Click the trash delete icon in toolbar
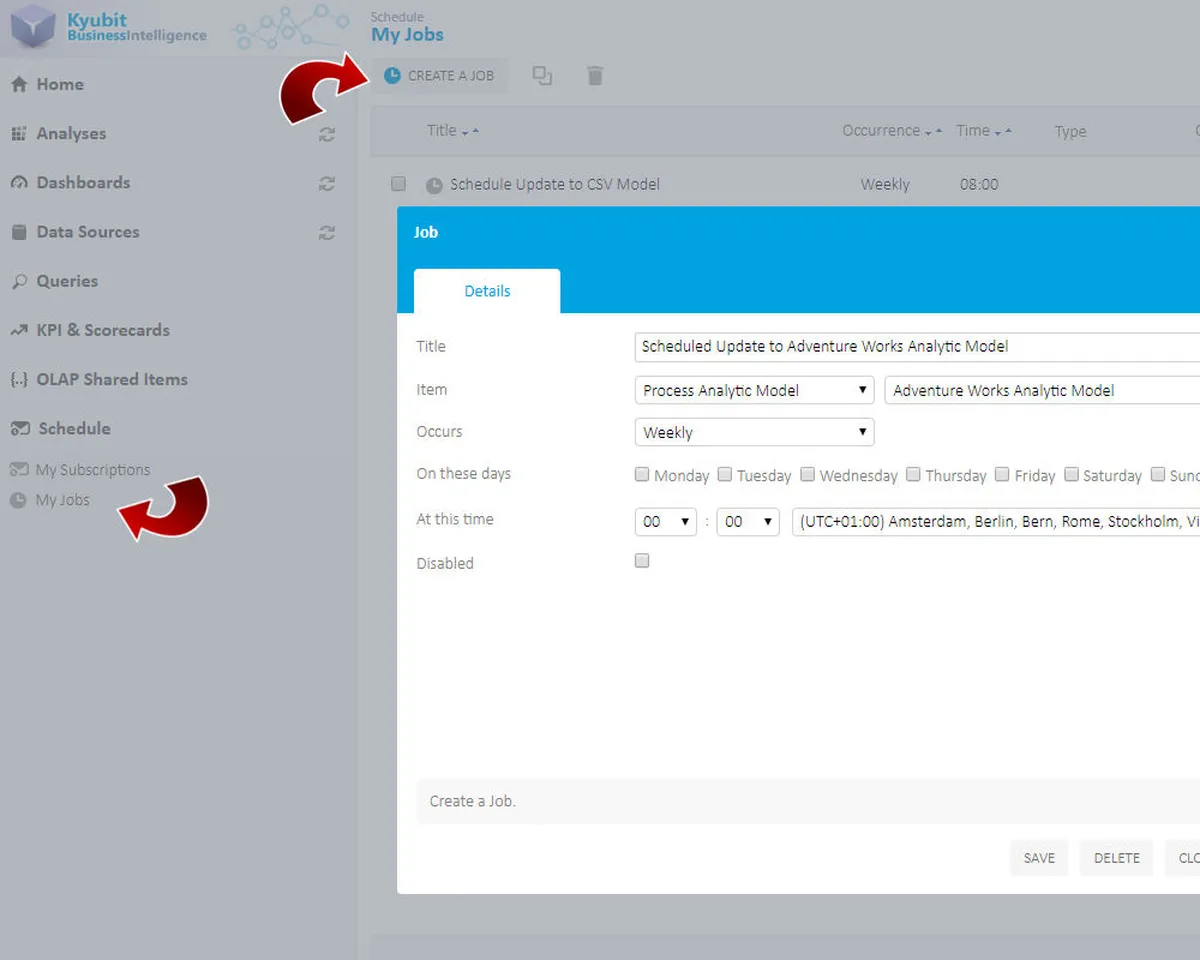The width and height of the screenshot is (1200, 960). [x=595, y=76]
